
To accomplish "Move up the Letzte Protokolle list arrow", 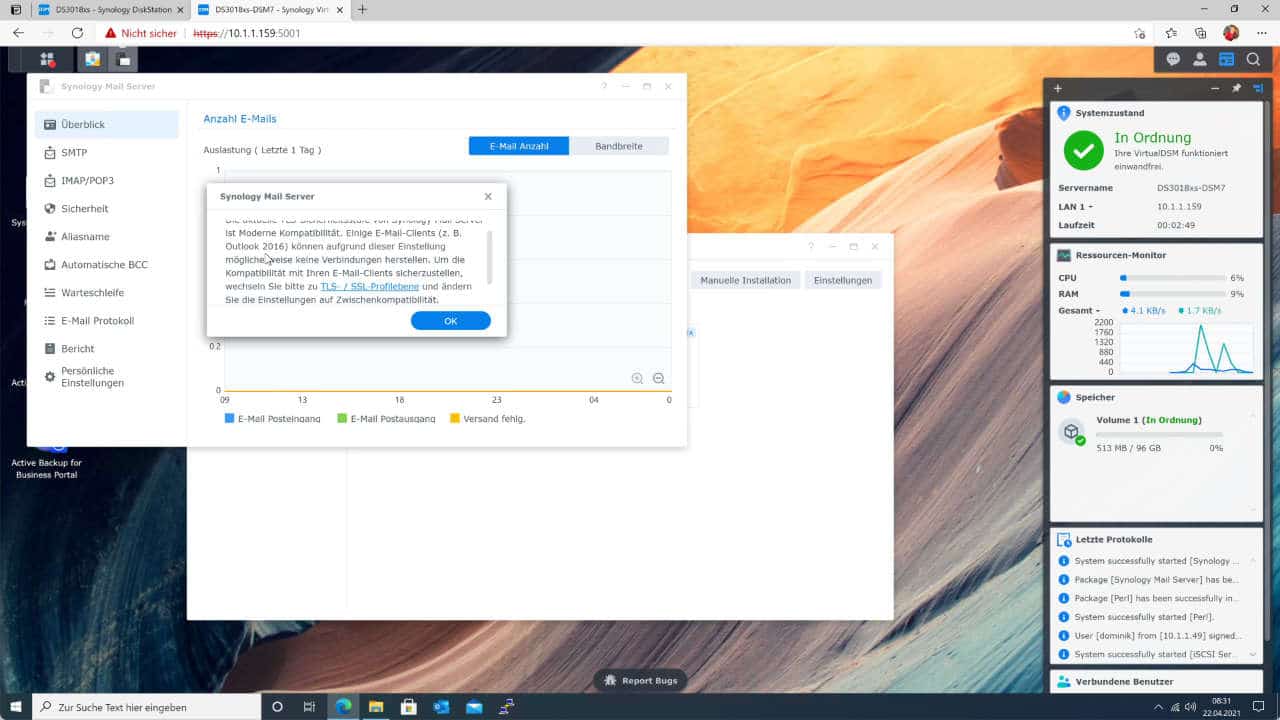I will coord(1253,561).
